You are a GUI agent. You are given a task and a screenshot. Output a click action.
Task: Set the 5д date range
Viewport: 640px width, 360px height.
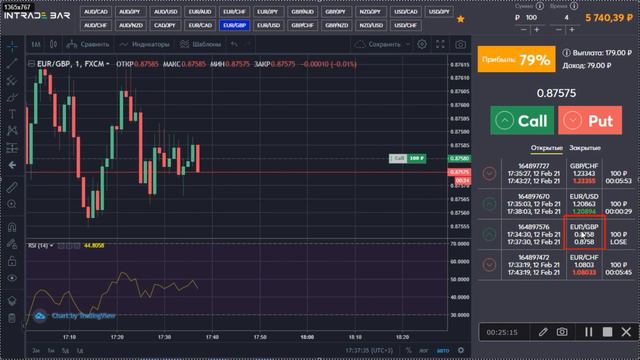point(65,350)
